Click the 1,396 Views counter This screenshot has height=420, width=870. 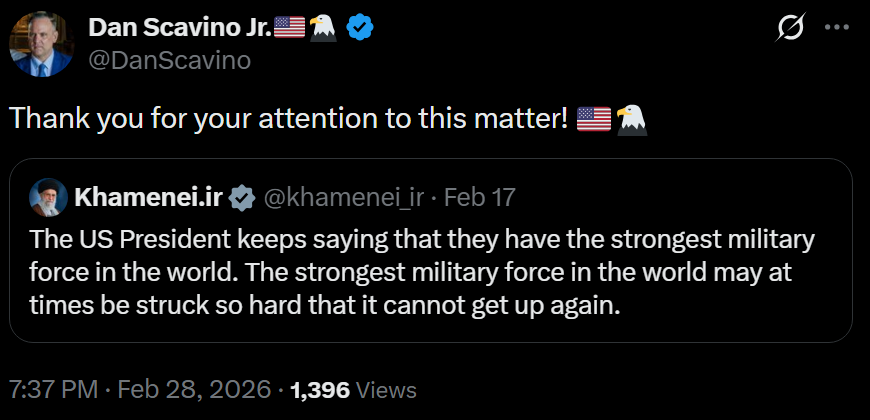320,389
